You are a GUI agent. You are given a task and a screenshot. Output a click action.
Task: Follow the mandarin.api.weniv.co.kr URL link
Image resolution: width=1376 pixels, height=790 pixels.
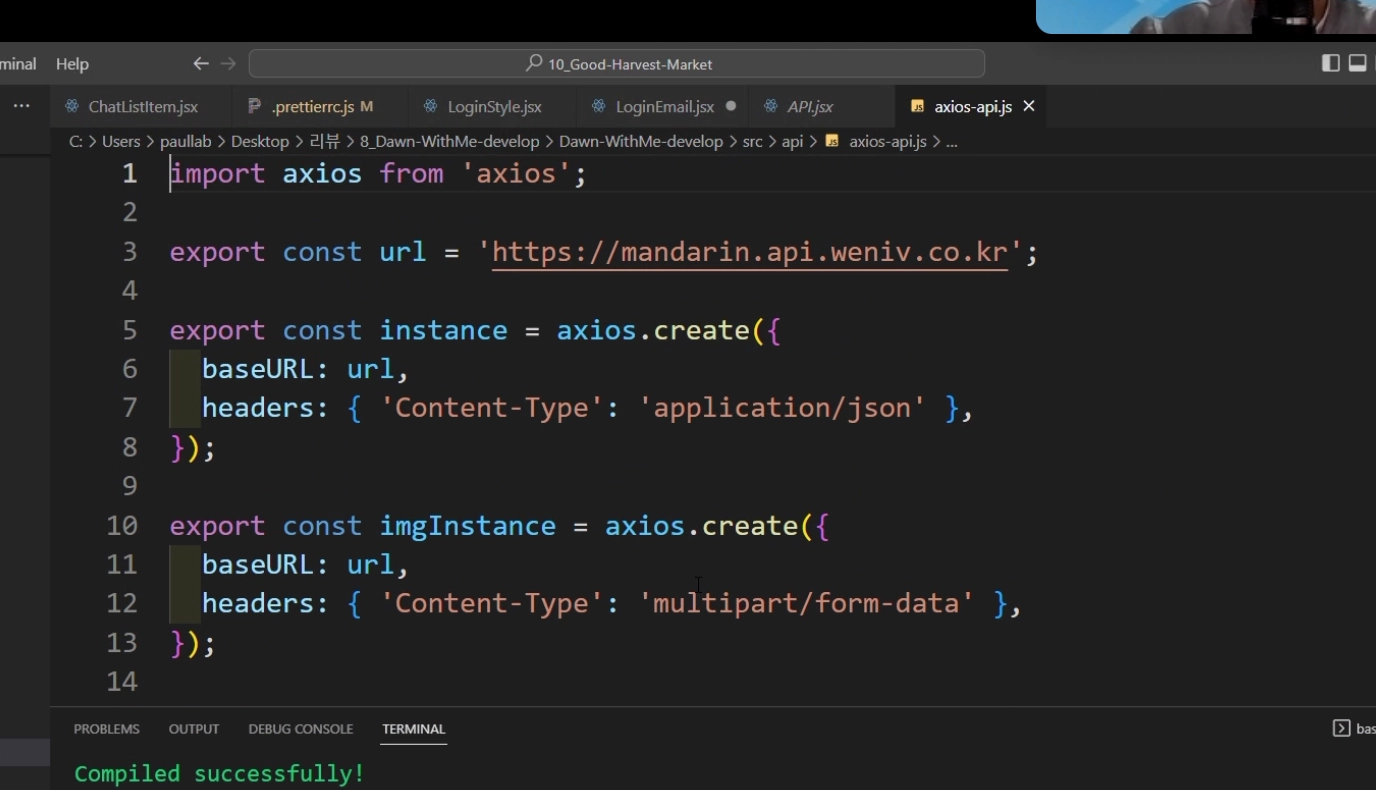(749, 252)
